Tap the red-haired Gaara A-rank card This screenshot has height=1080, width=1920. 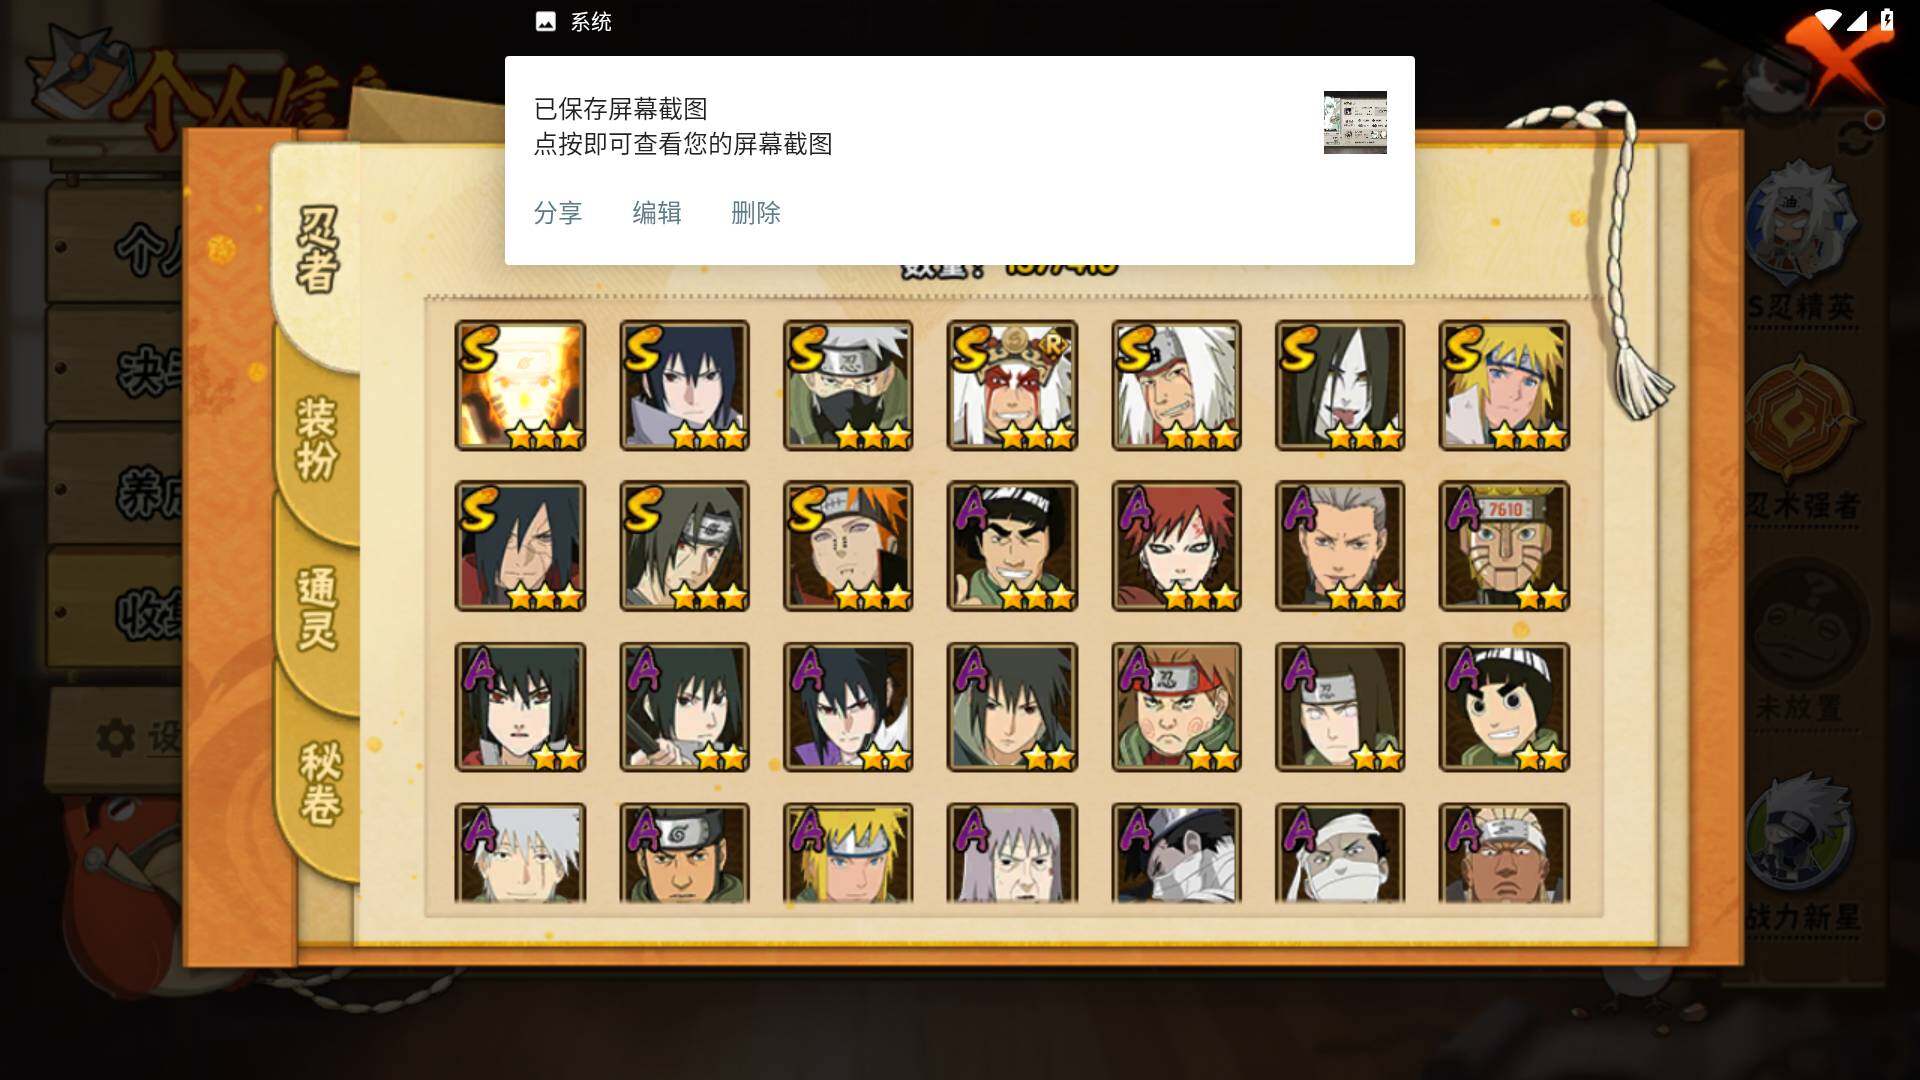[1176, 546]
